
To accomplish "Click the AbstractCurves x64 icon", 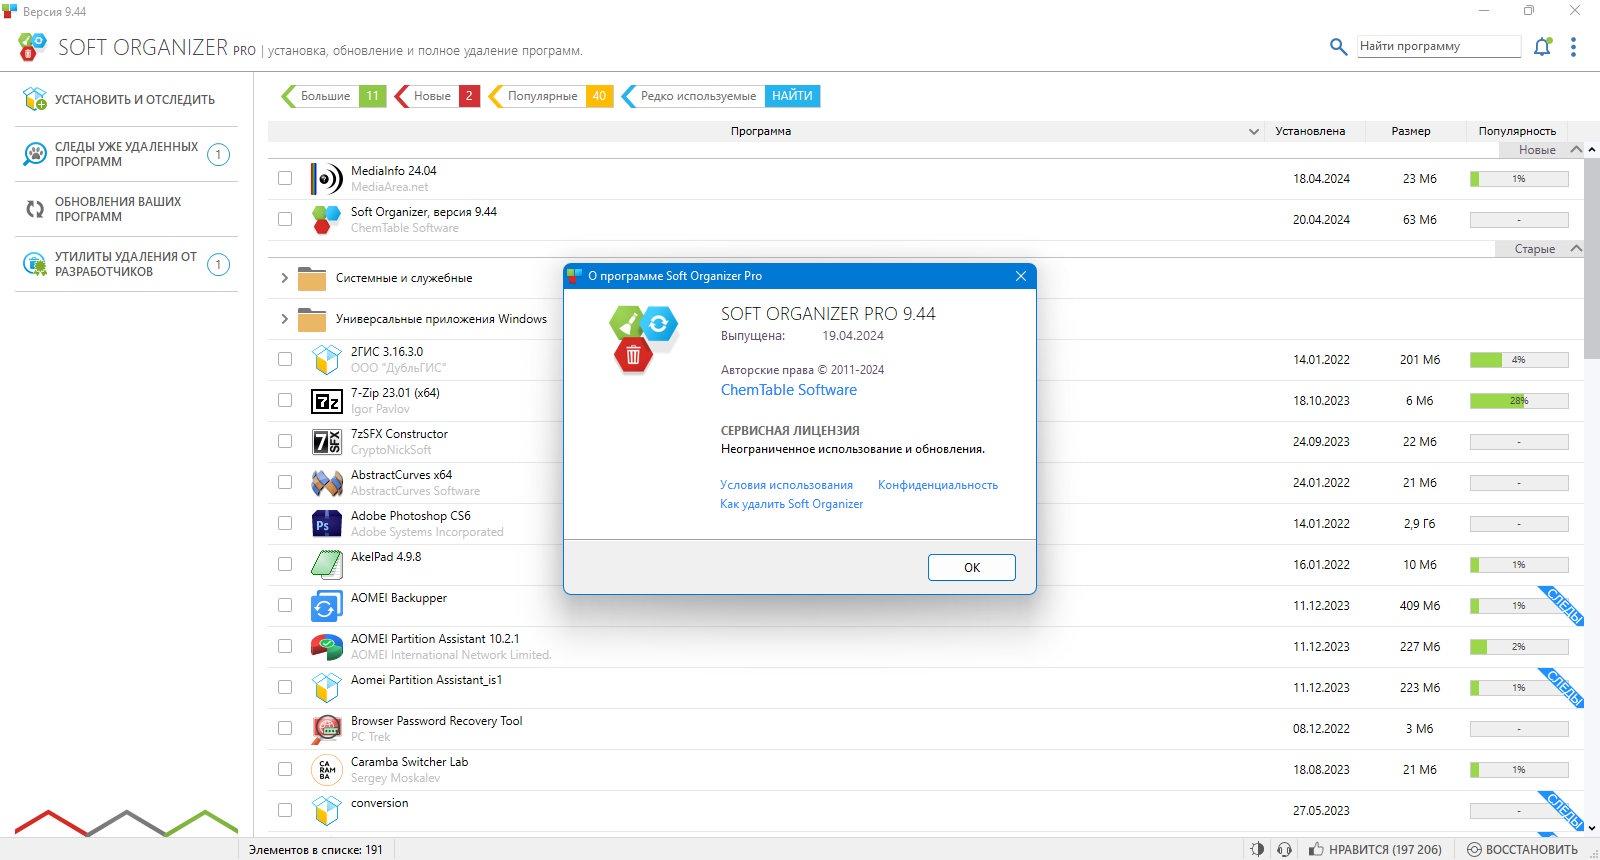I will 326,483.
